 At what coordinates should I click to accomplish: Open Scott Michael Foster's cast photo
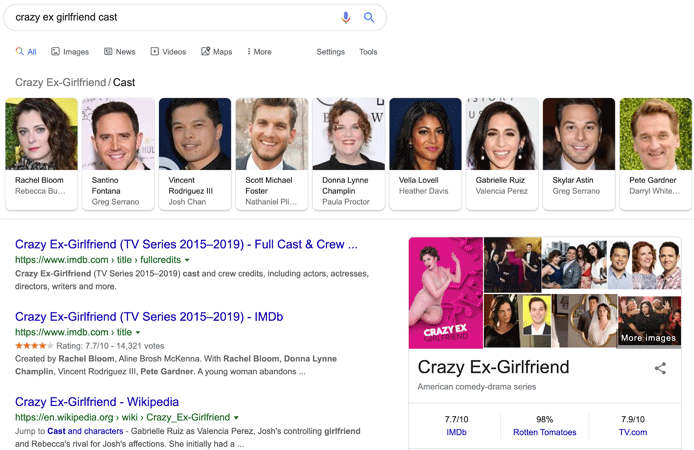click(x=272, y=134)
